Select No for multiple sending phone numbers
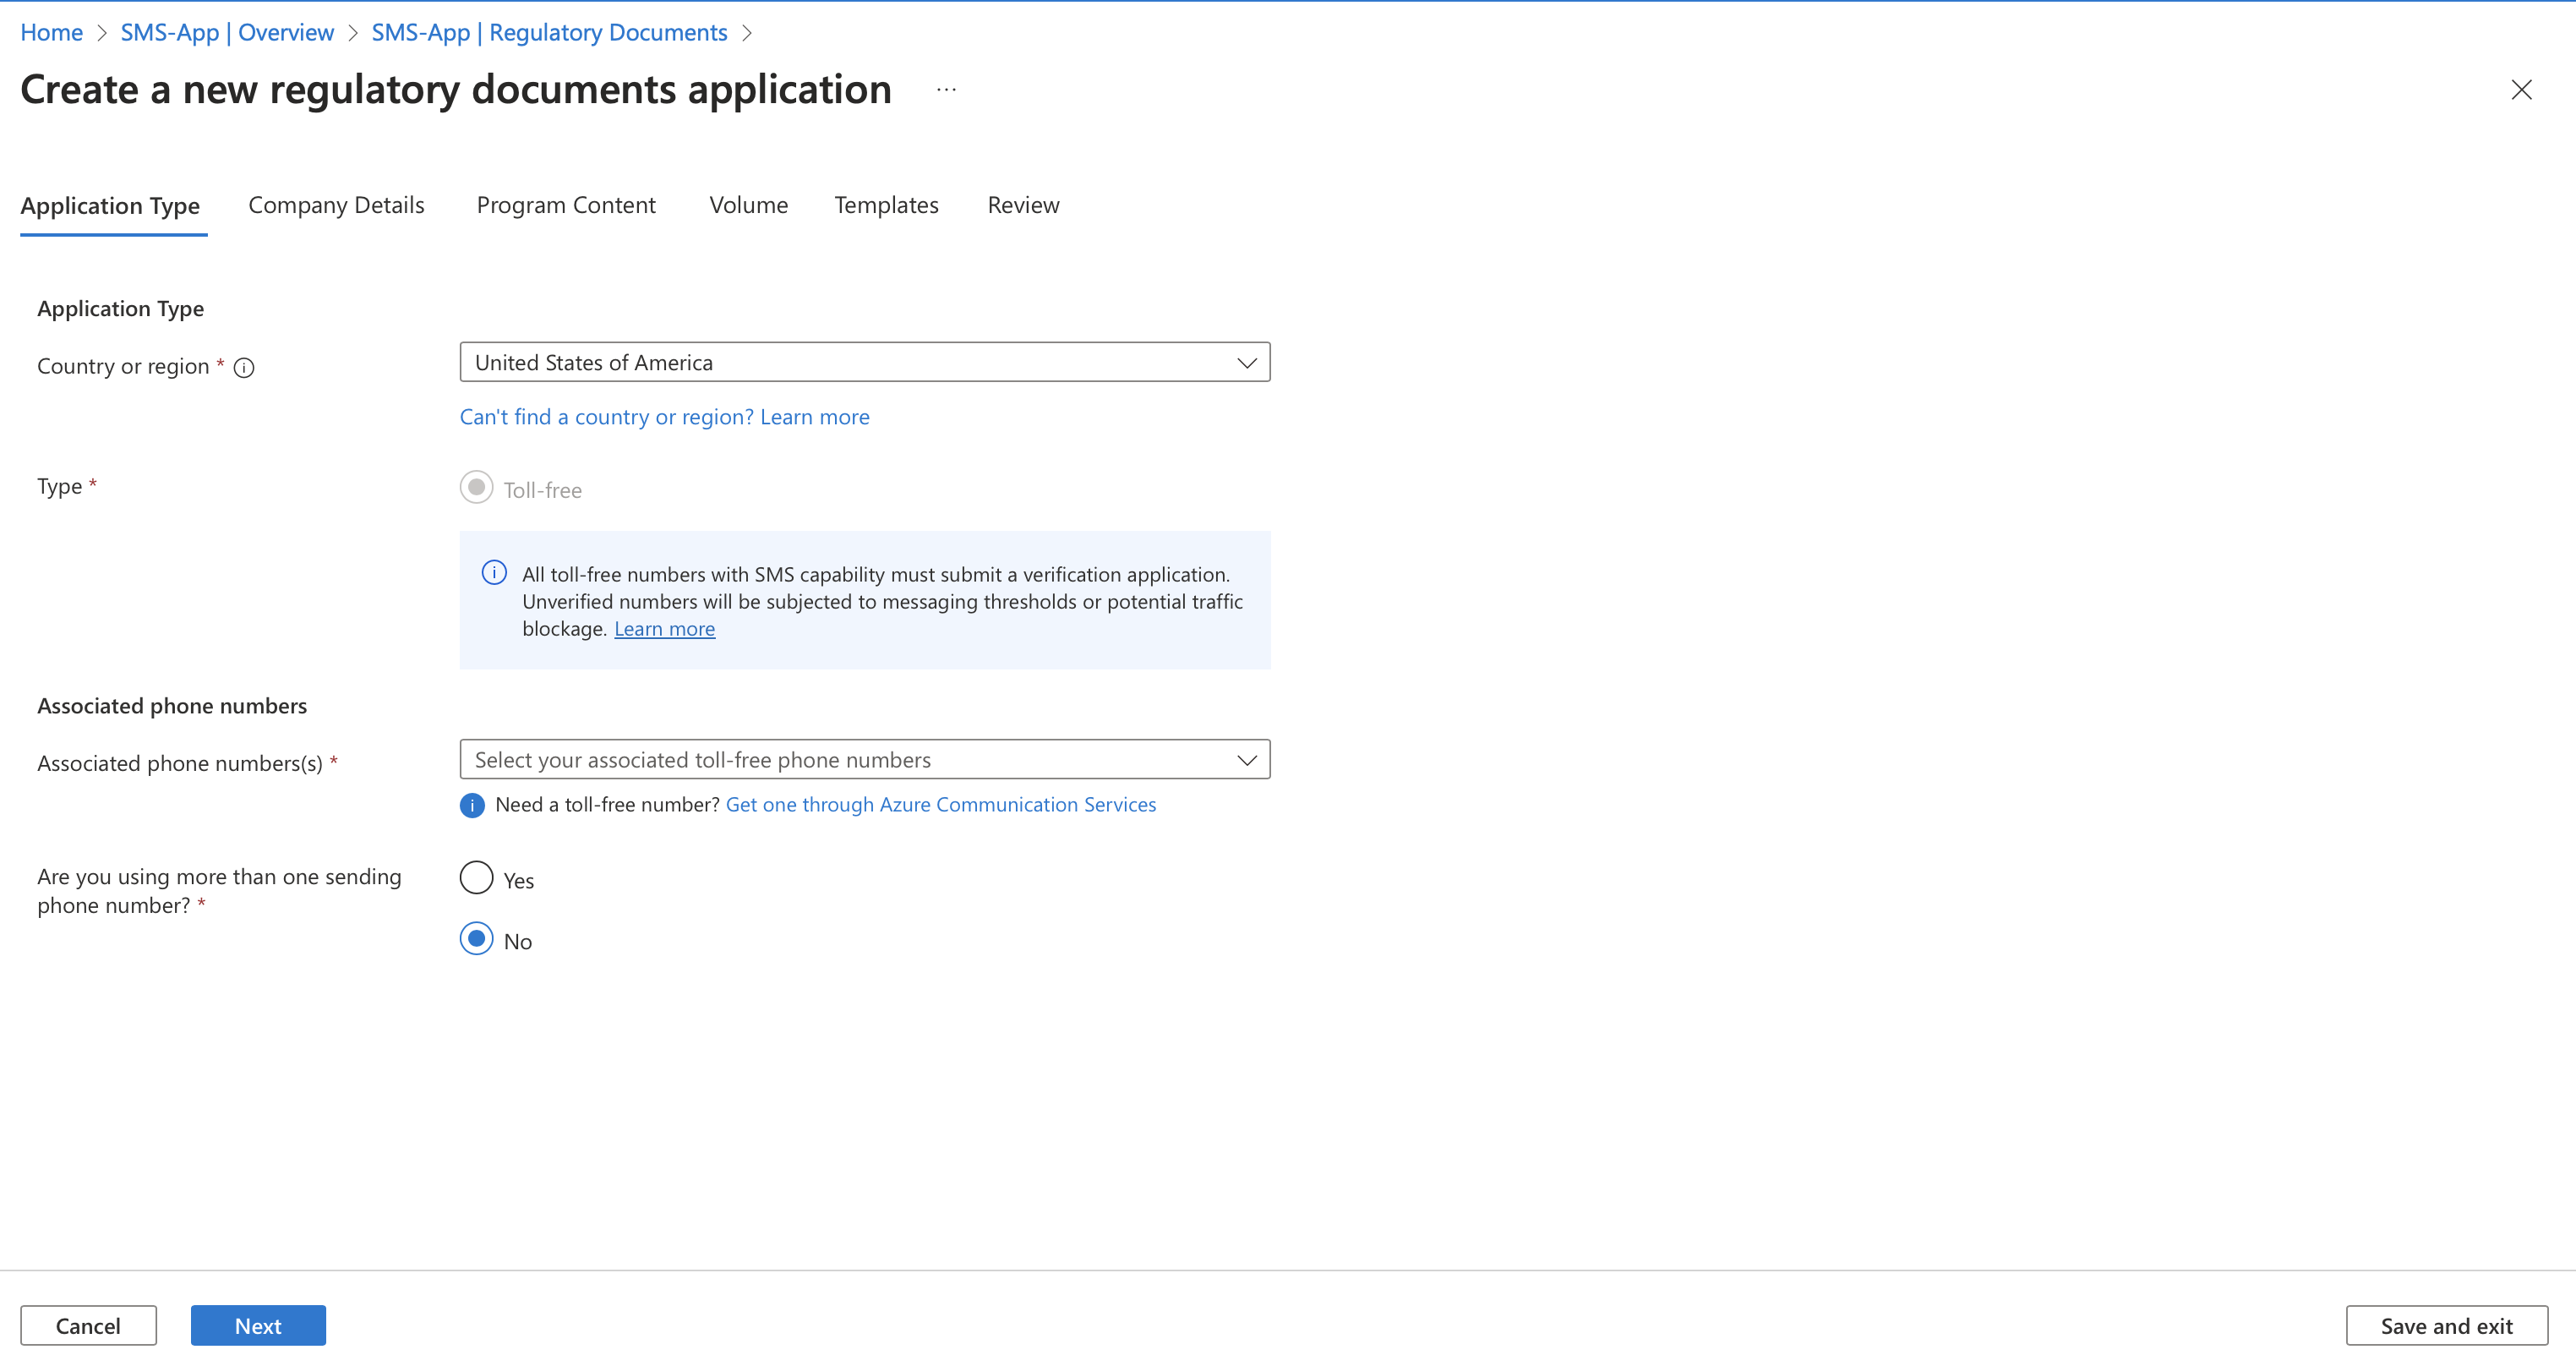Screen dimensions: 2576x1366 [477, 939]
